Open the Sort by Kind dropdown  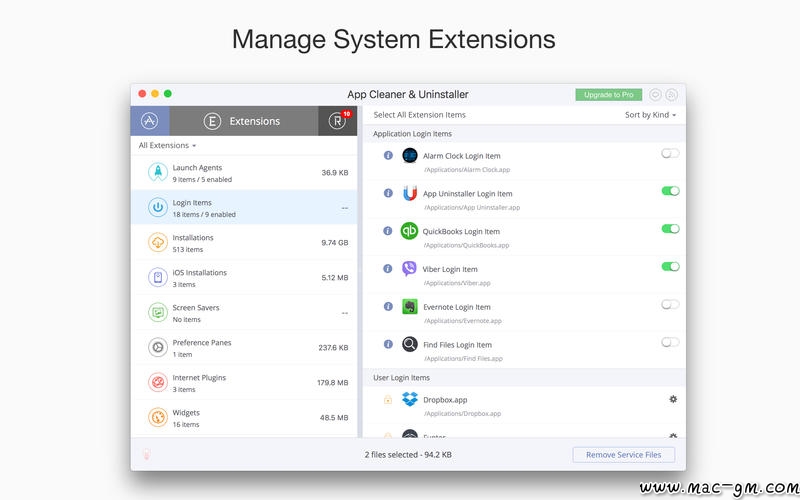coord(650,115)
